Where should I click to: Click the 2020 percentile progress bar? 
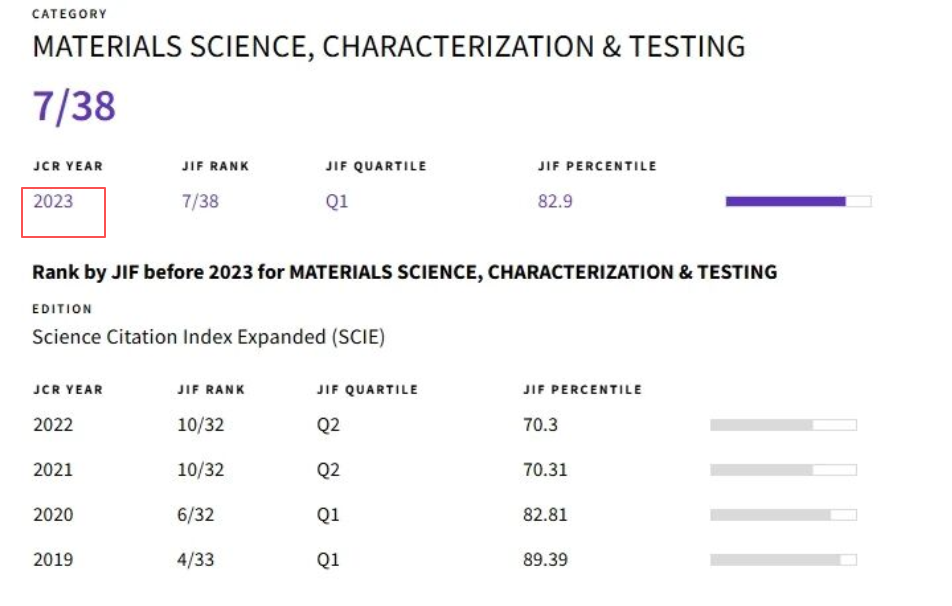click(x=783, y=515)
